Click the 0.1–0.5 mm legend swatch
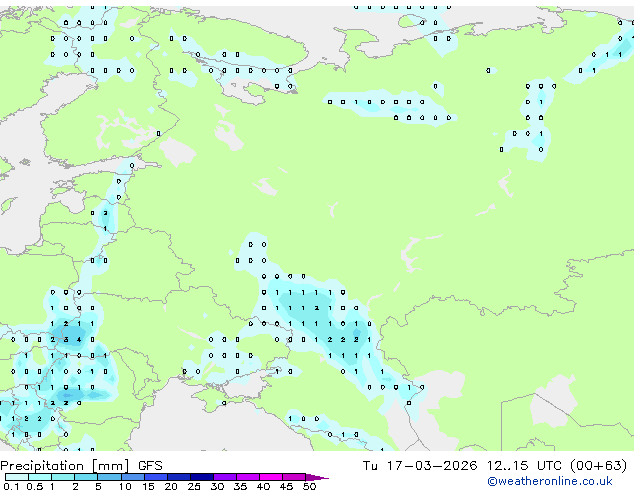634x490 pixels. 17,477
